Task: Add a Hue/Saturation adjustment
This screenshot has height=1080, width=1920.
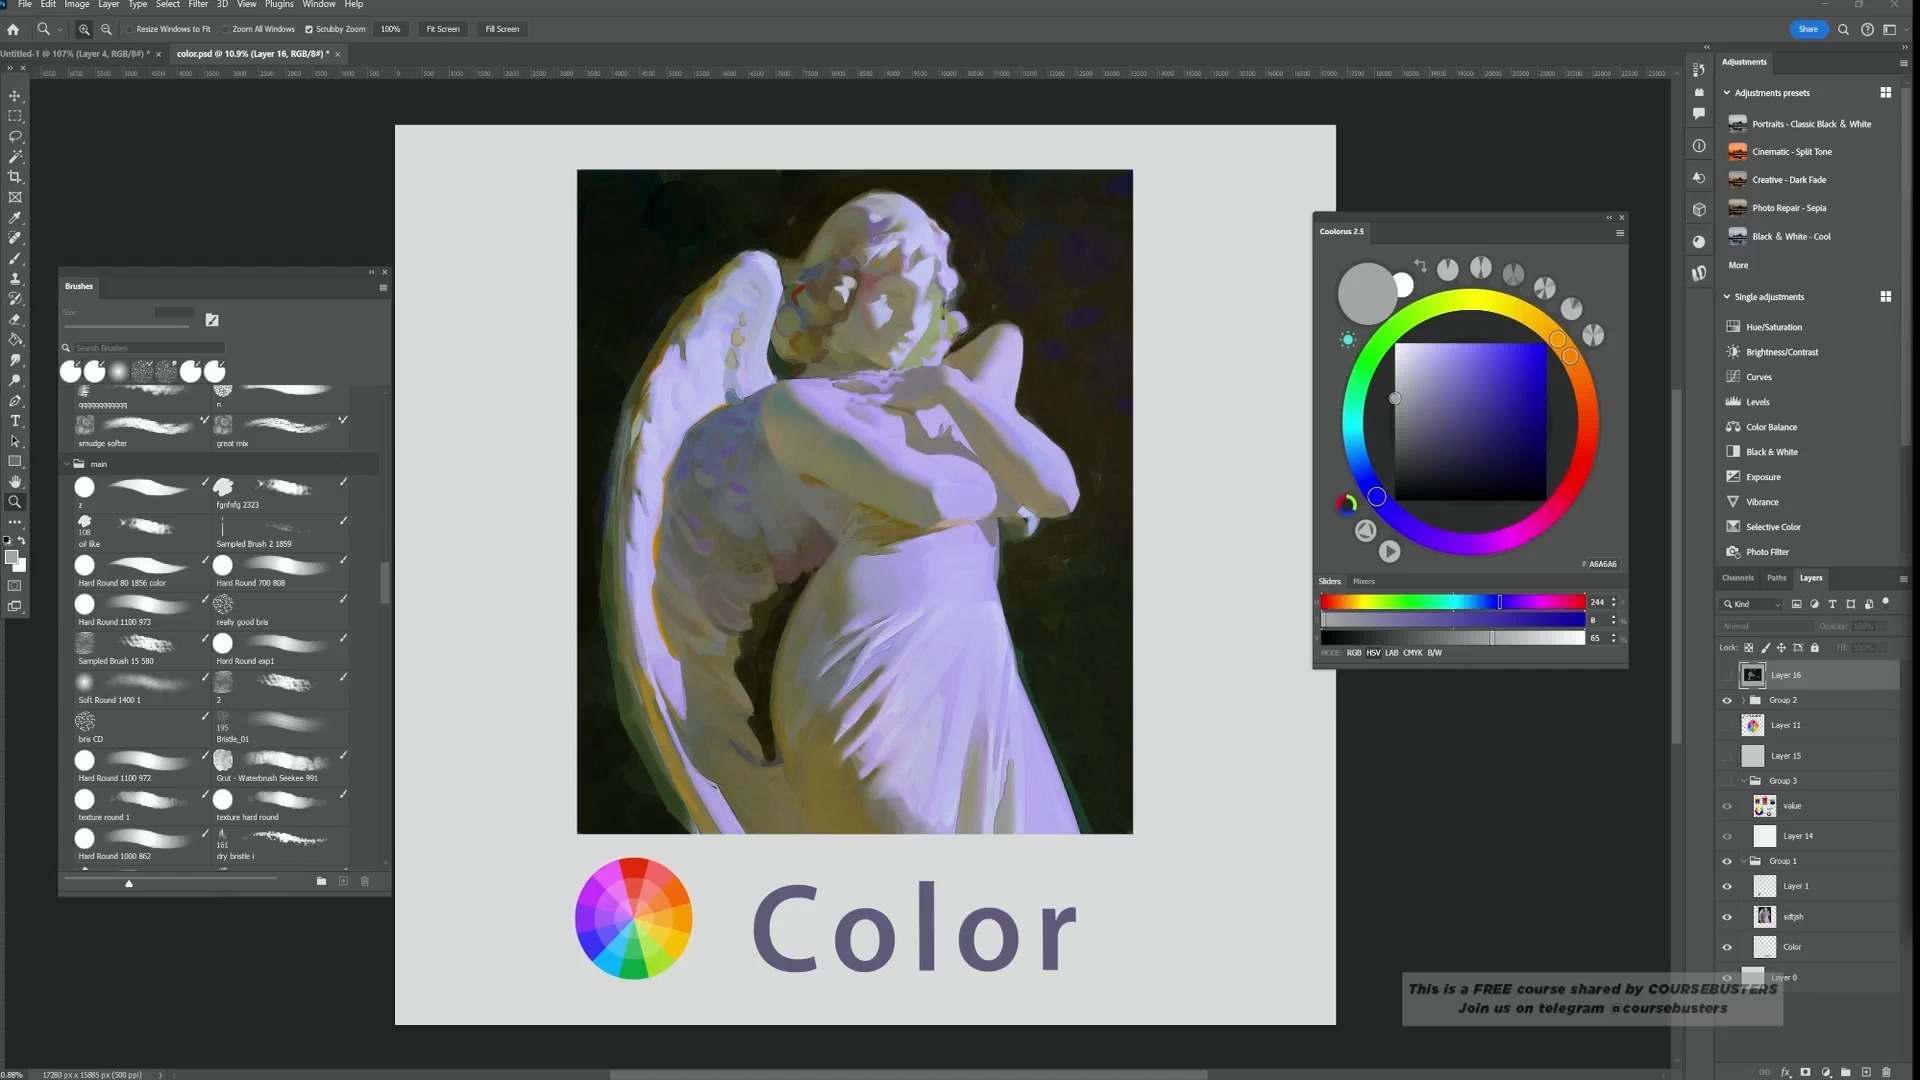Action: pyautogui.click(x=1774, y=327)
